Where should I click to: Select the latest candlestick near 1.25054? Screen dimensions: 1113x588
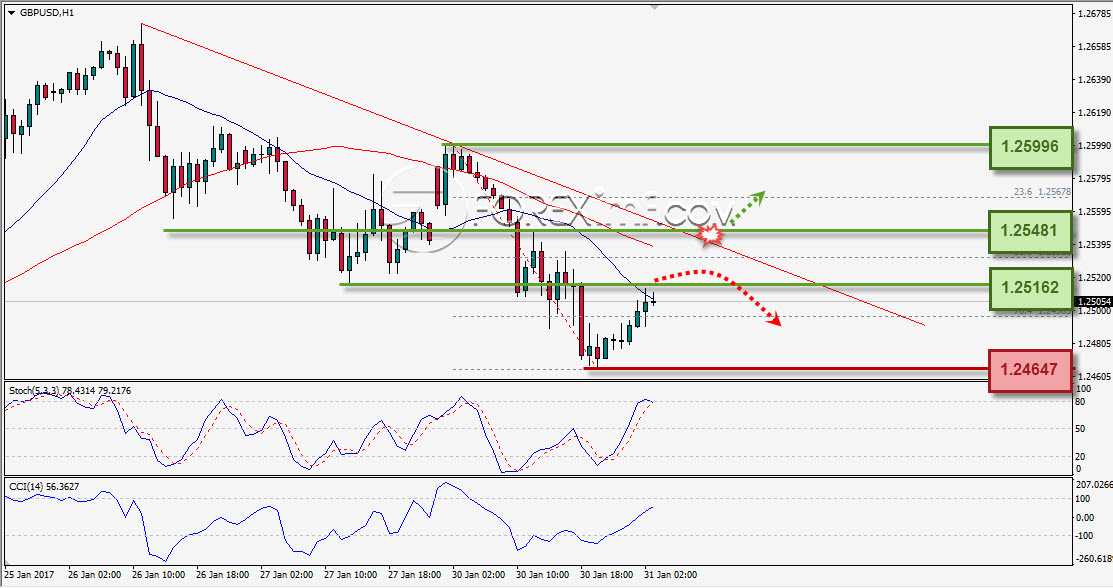coord(653,302)
